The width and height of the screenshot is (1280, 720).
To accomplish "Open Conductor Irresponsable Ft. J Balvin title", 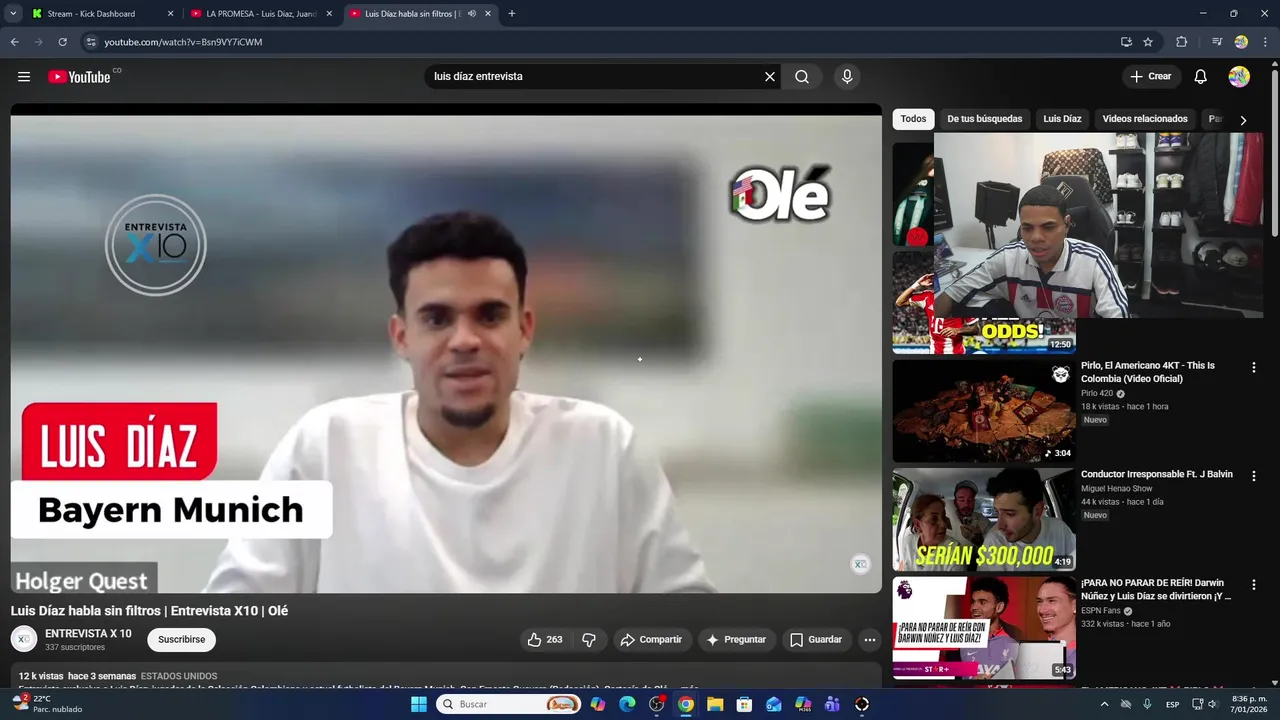I will (x=1157, y=474).
